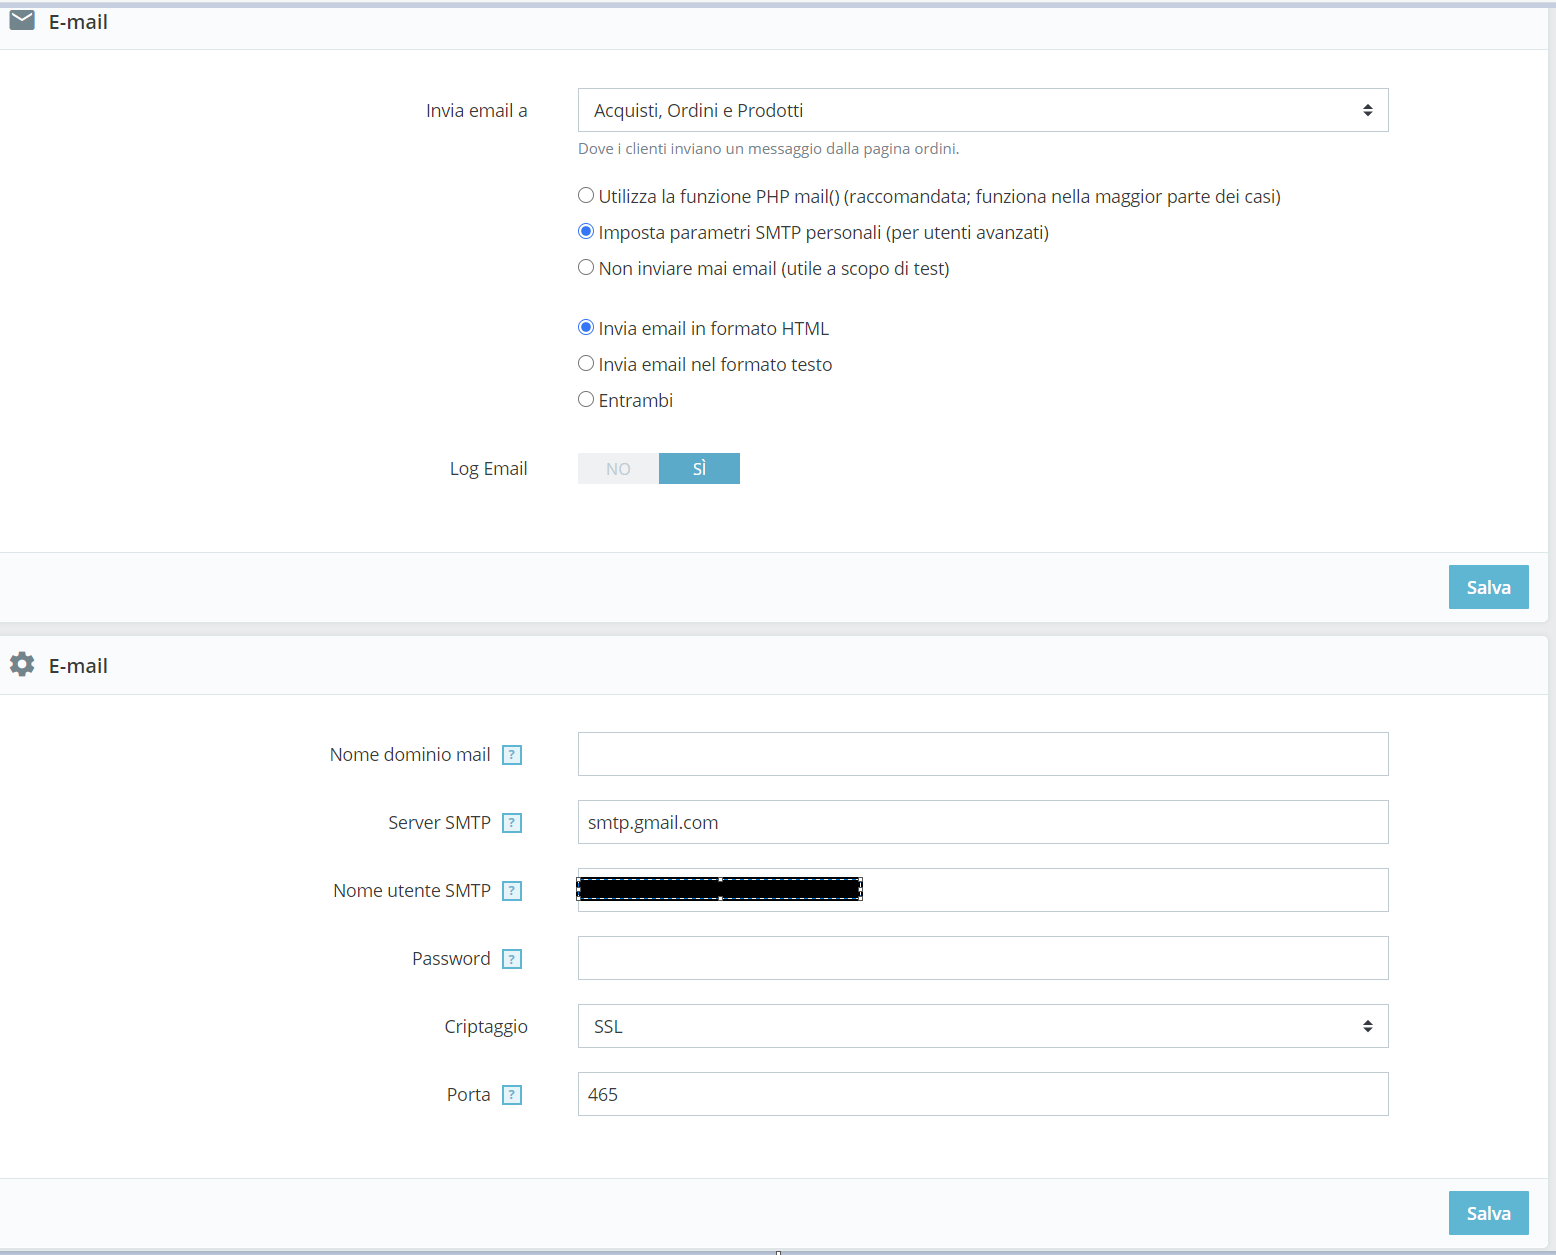Focus the Porta field showing 465
Image resolution: width=1556 pixels, height=1255 pixels.
pos(983,1094)
